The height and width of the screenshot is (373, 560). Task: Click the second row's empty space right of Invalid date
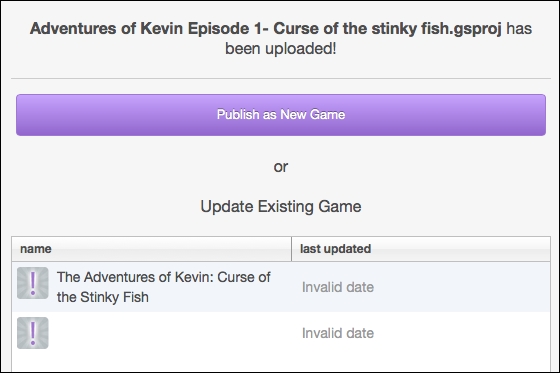click(x=462, y=333)
